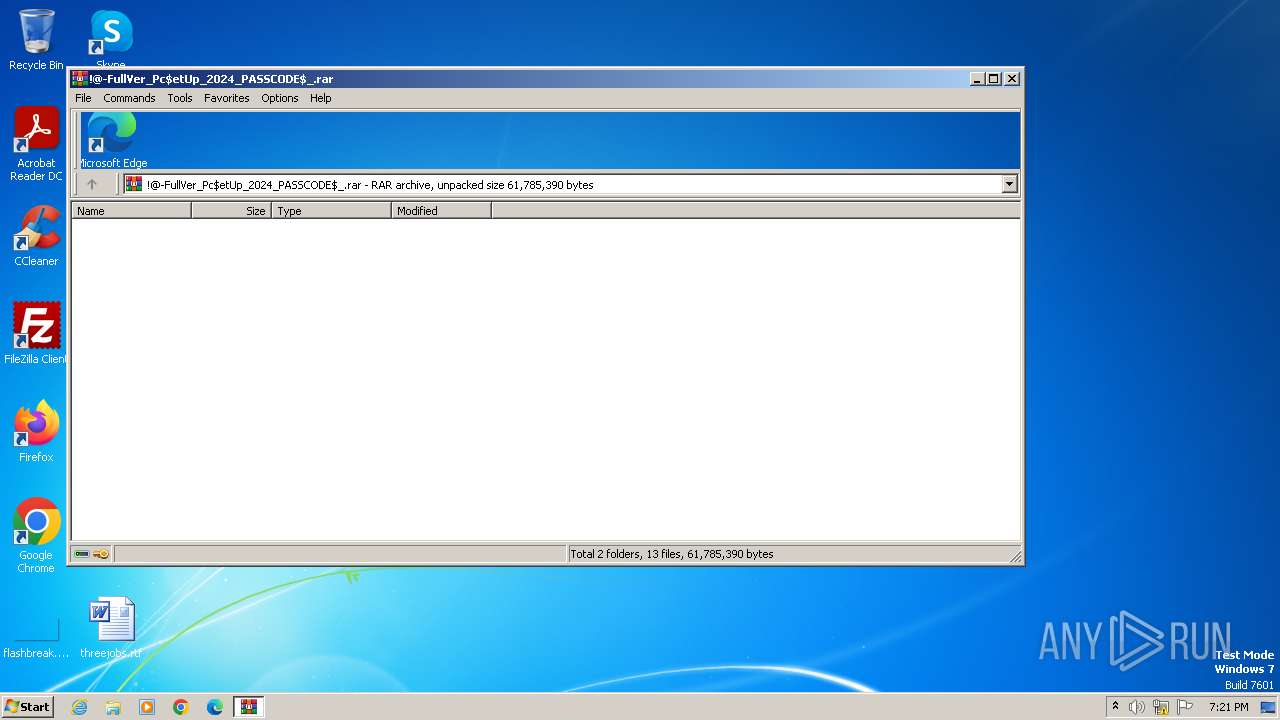Launch Internet Explorer from the taskbar

coord(79,707)
